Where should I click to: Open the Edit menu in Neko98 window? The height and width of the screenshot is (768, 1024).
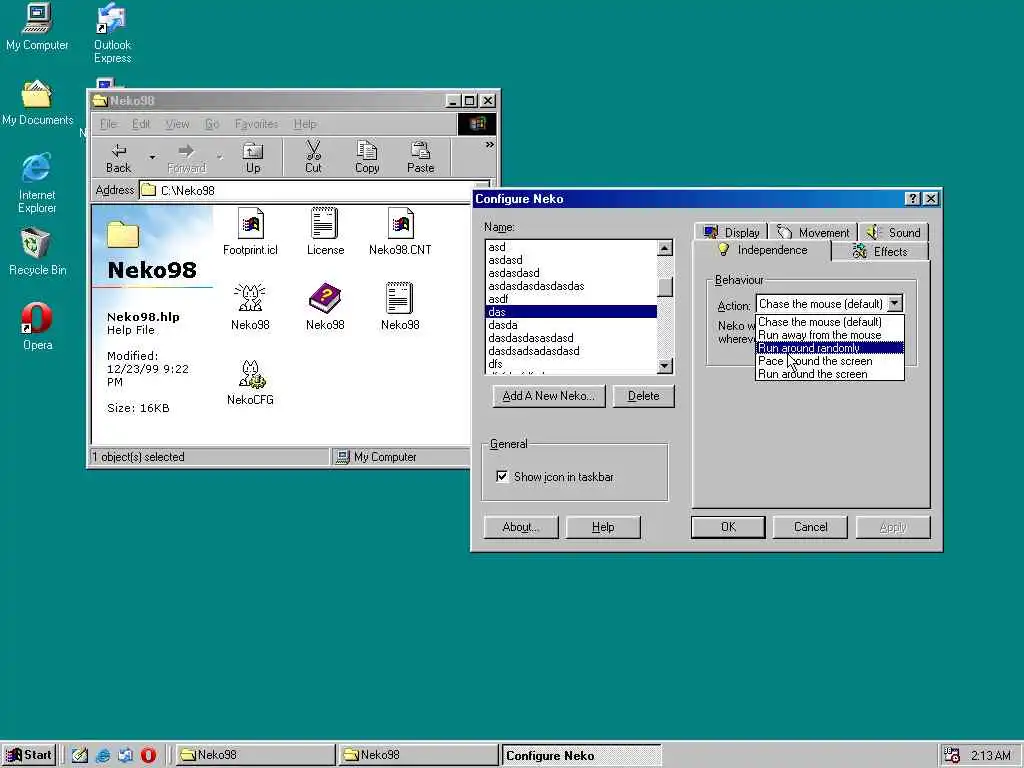(141, 124)
